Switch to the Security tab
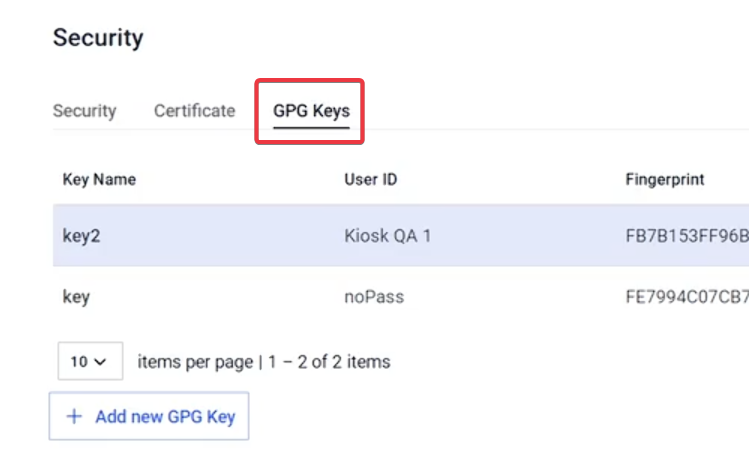This screenshot has width=749, height=458. (x=84, y=111)
